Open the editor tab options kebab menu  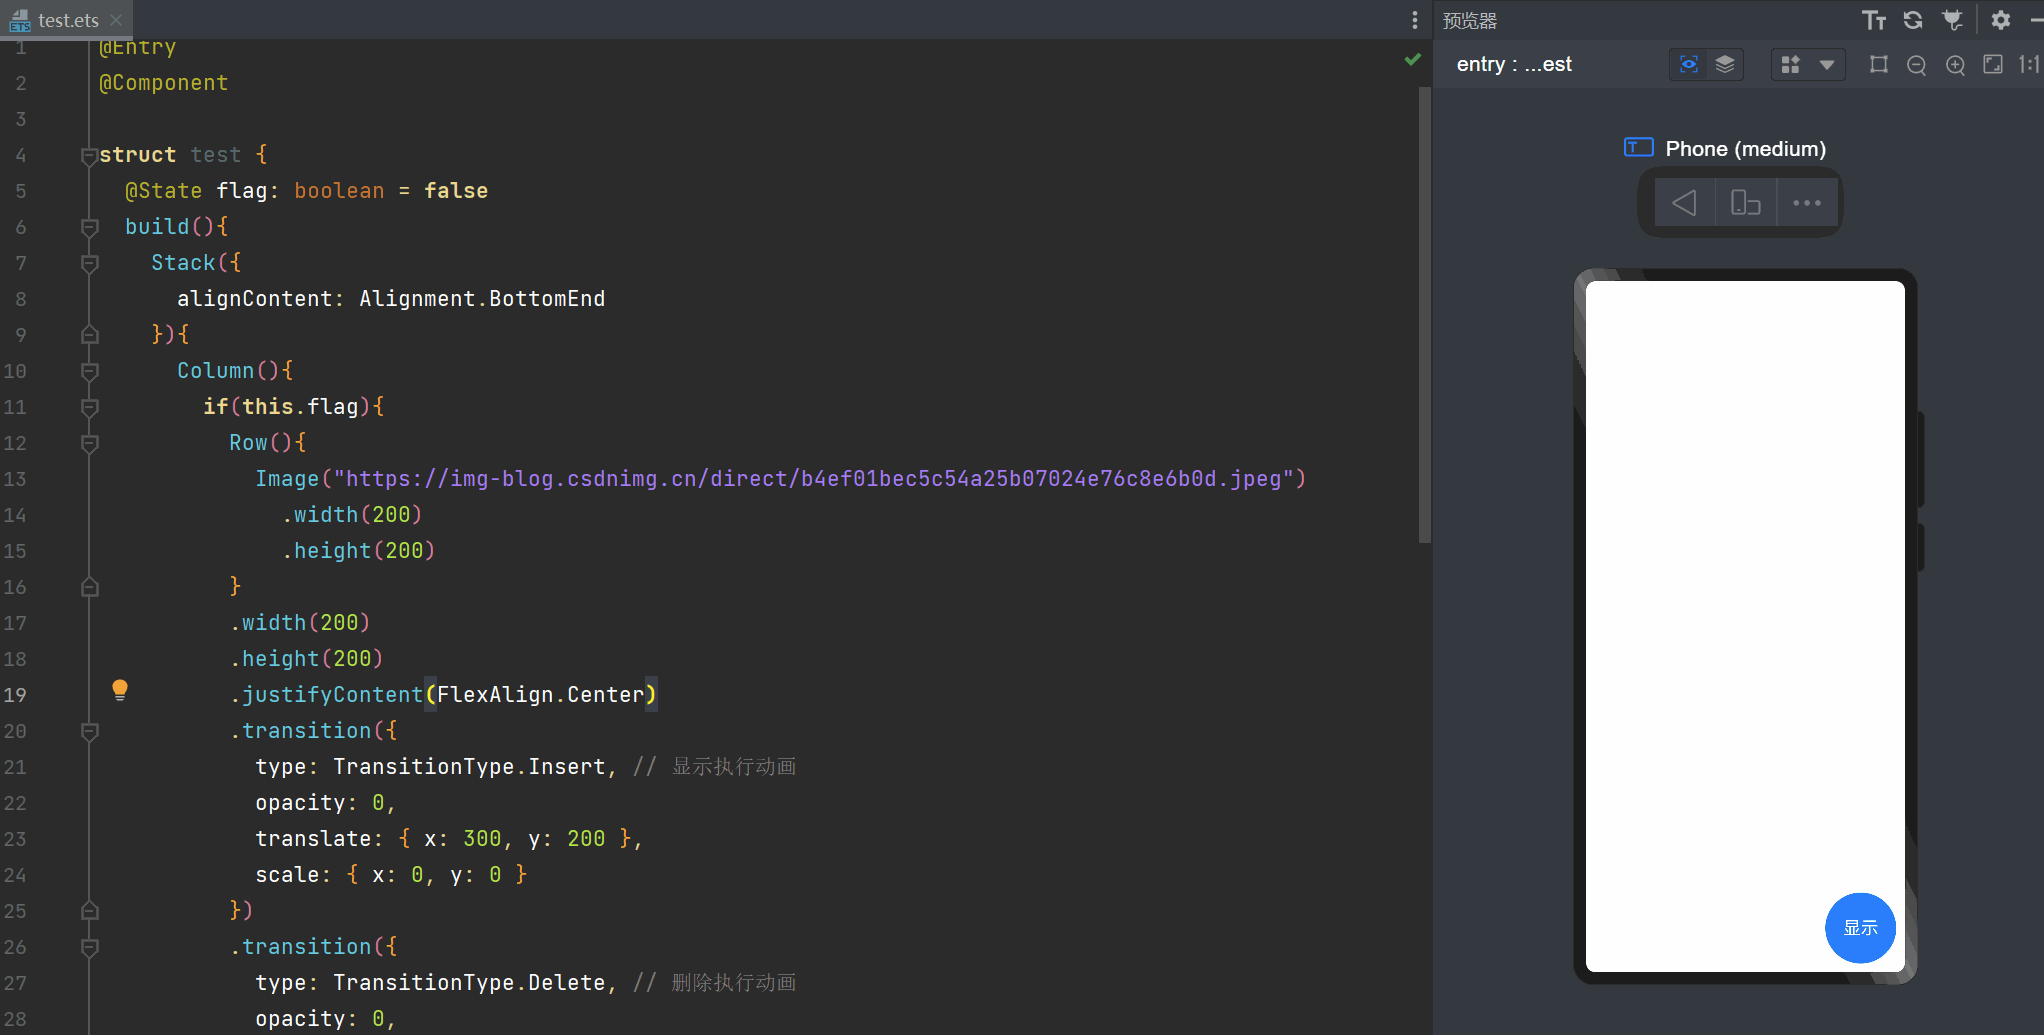[x=1414, y=20]
